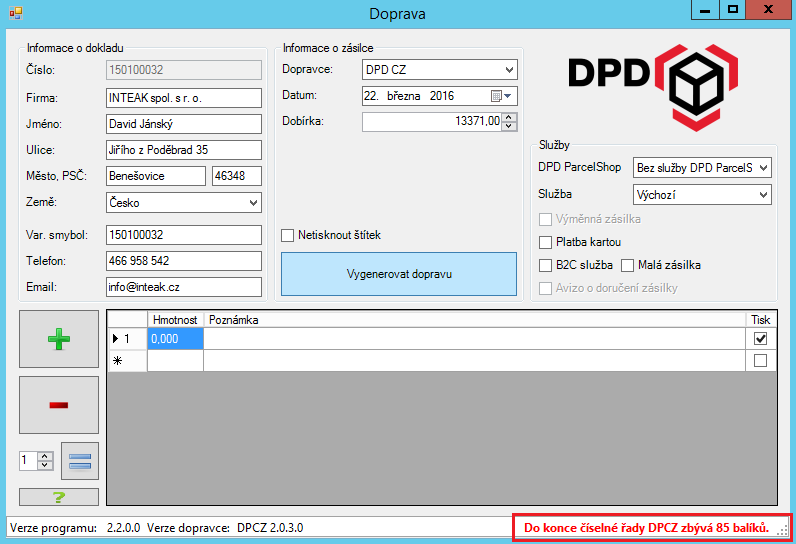
Task: Select row 1 via its row header
Action: tap(127, 338)
